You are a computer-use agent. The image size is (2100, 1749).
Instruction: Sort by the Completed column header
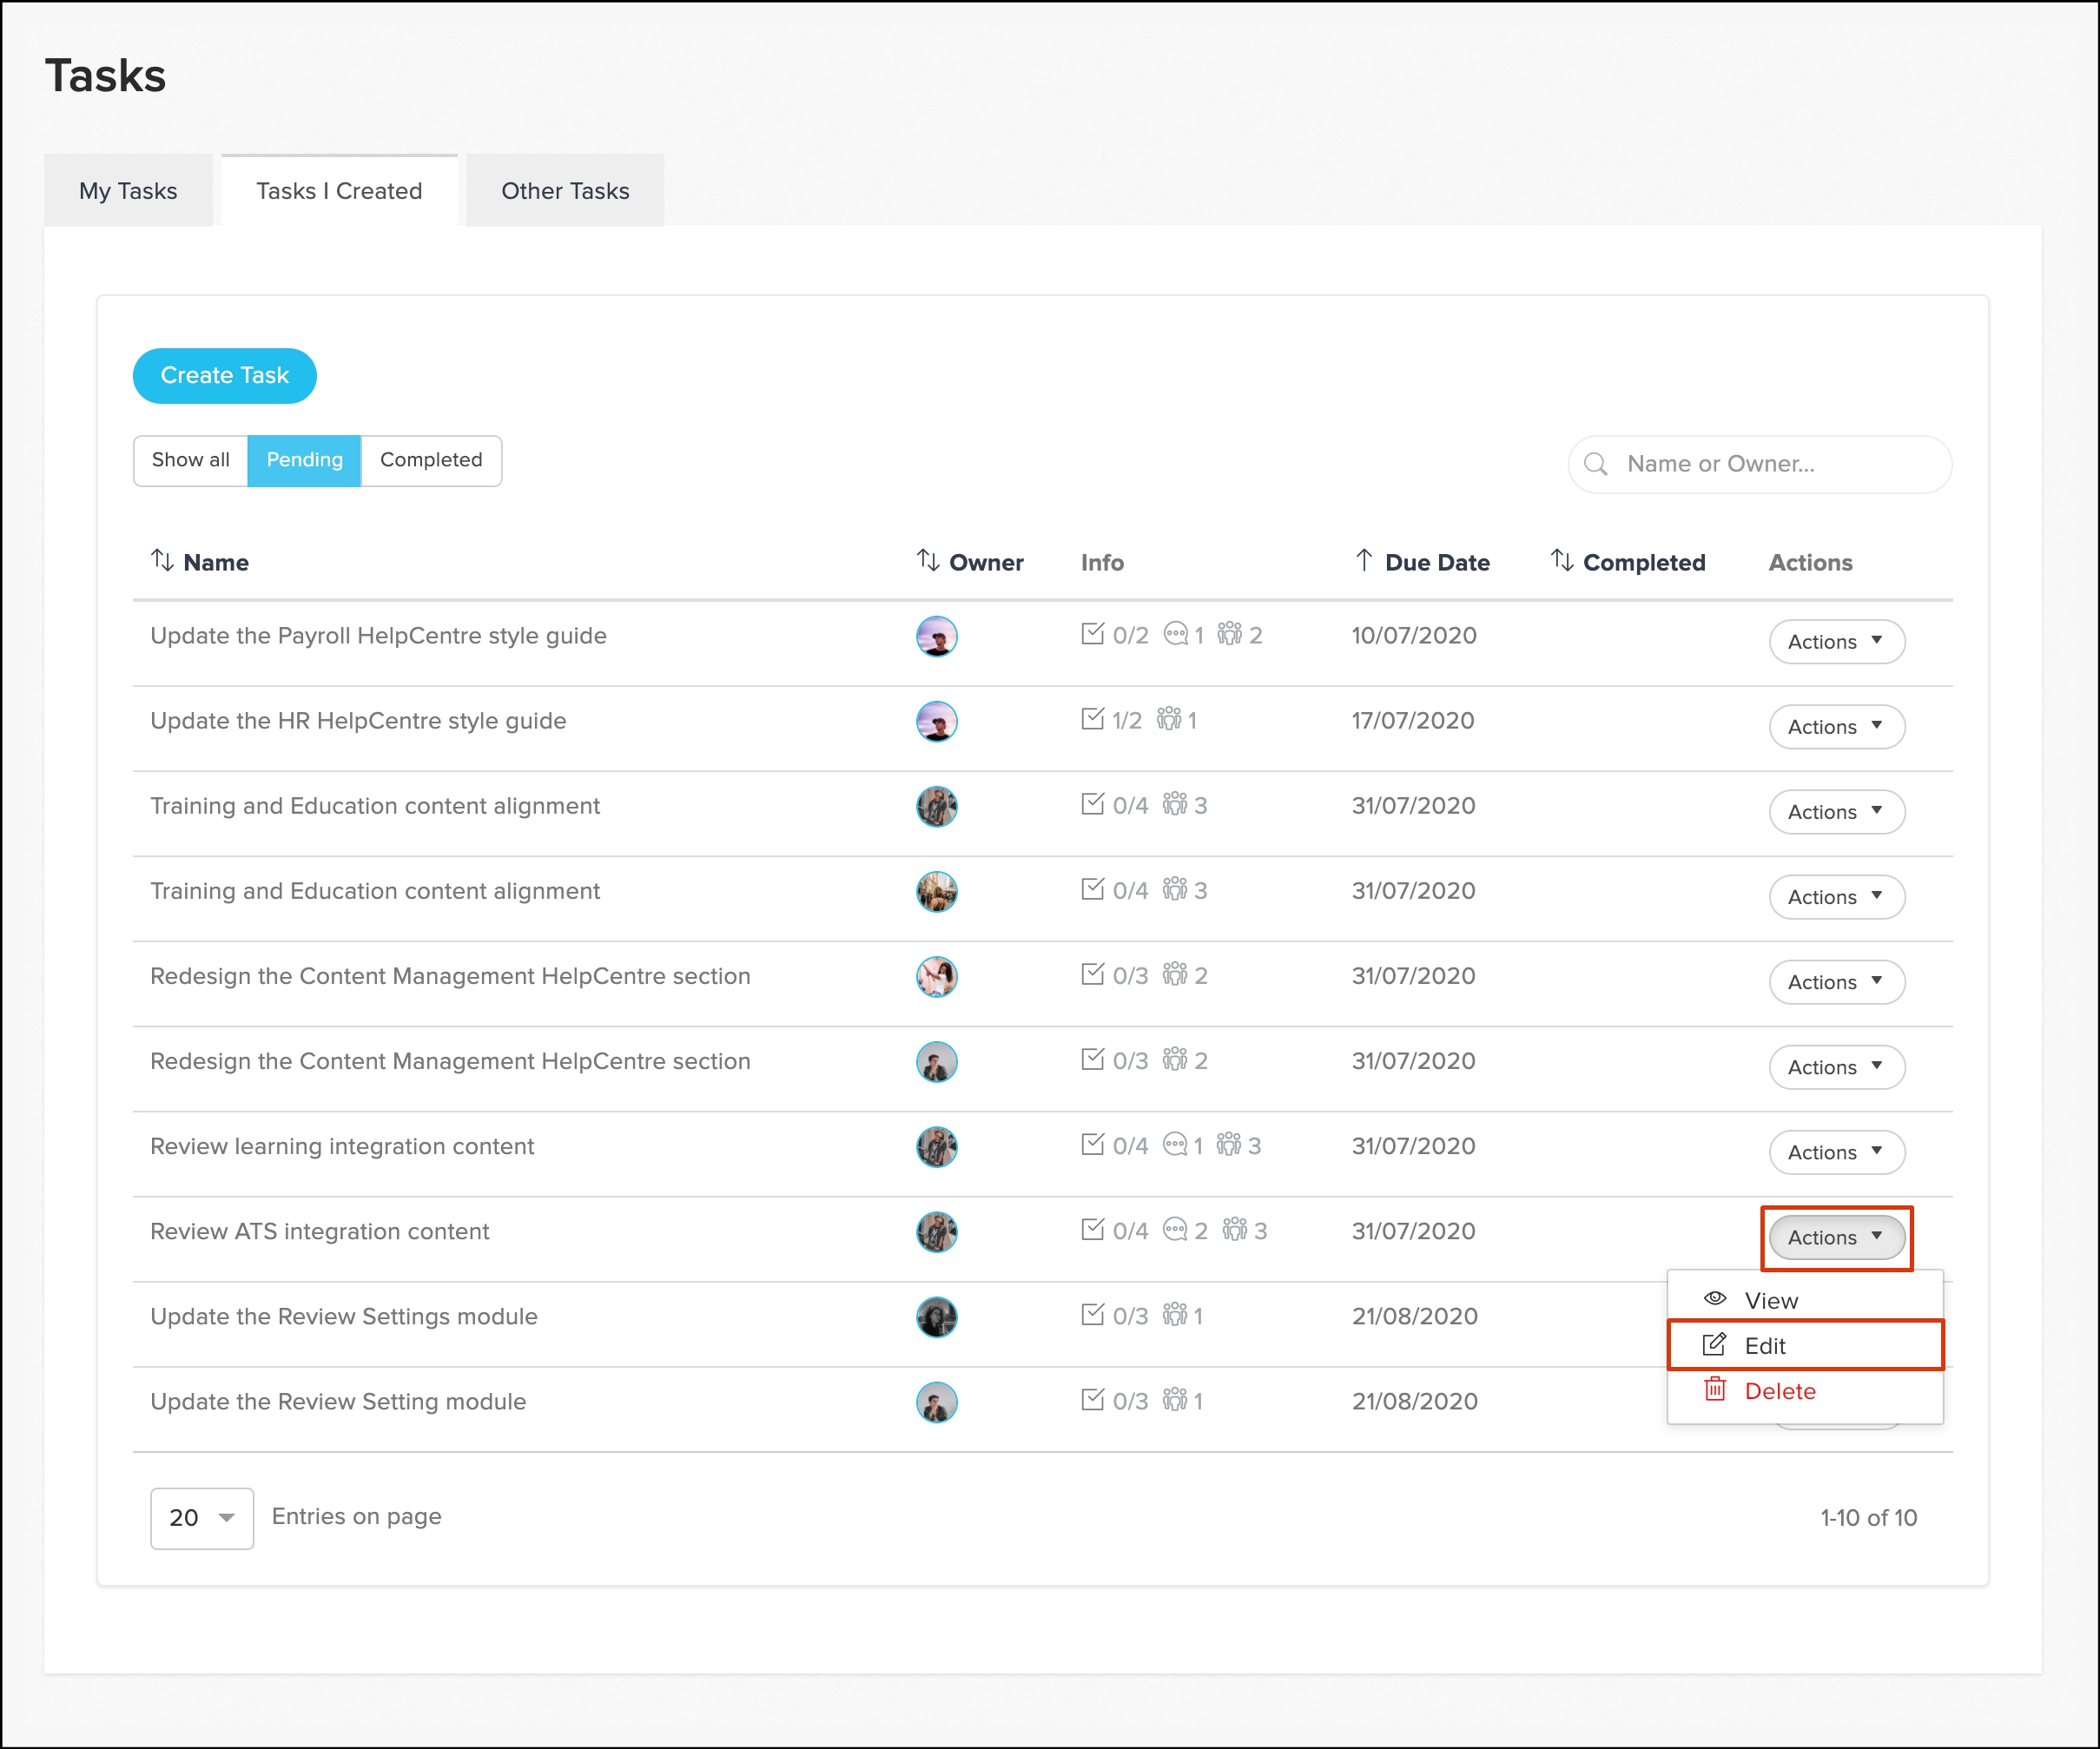pos(1643,562)
